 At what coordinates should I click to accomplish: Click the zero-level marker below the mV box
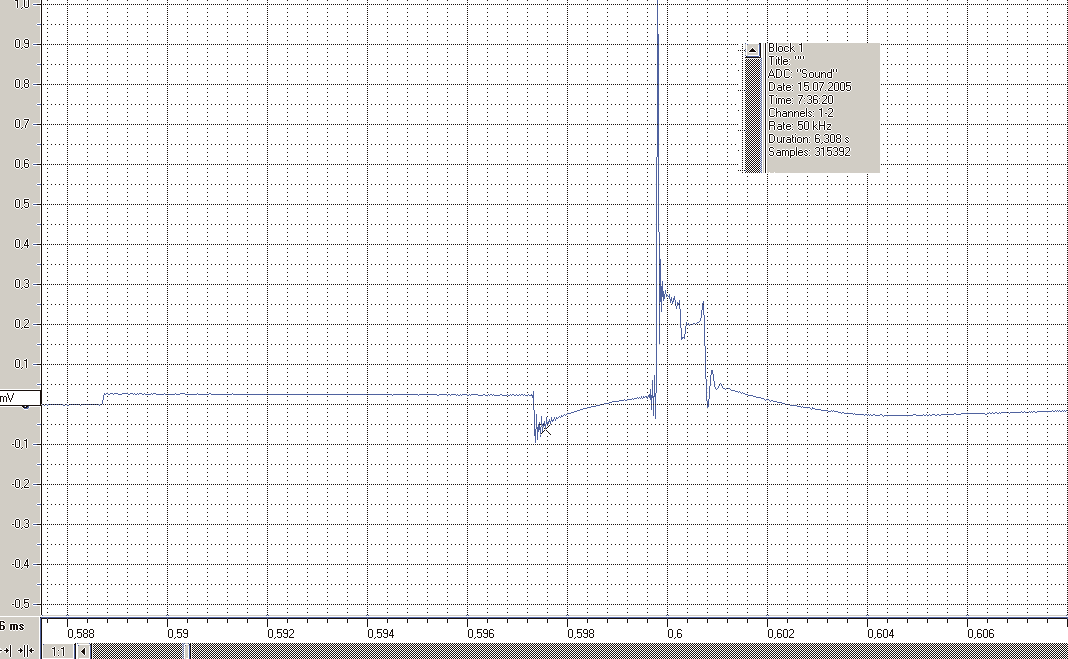pos(26,406)
